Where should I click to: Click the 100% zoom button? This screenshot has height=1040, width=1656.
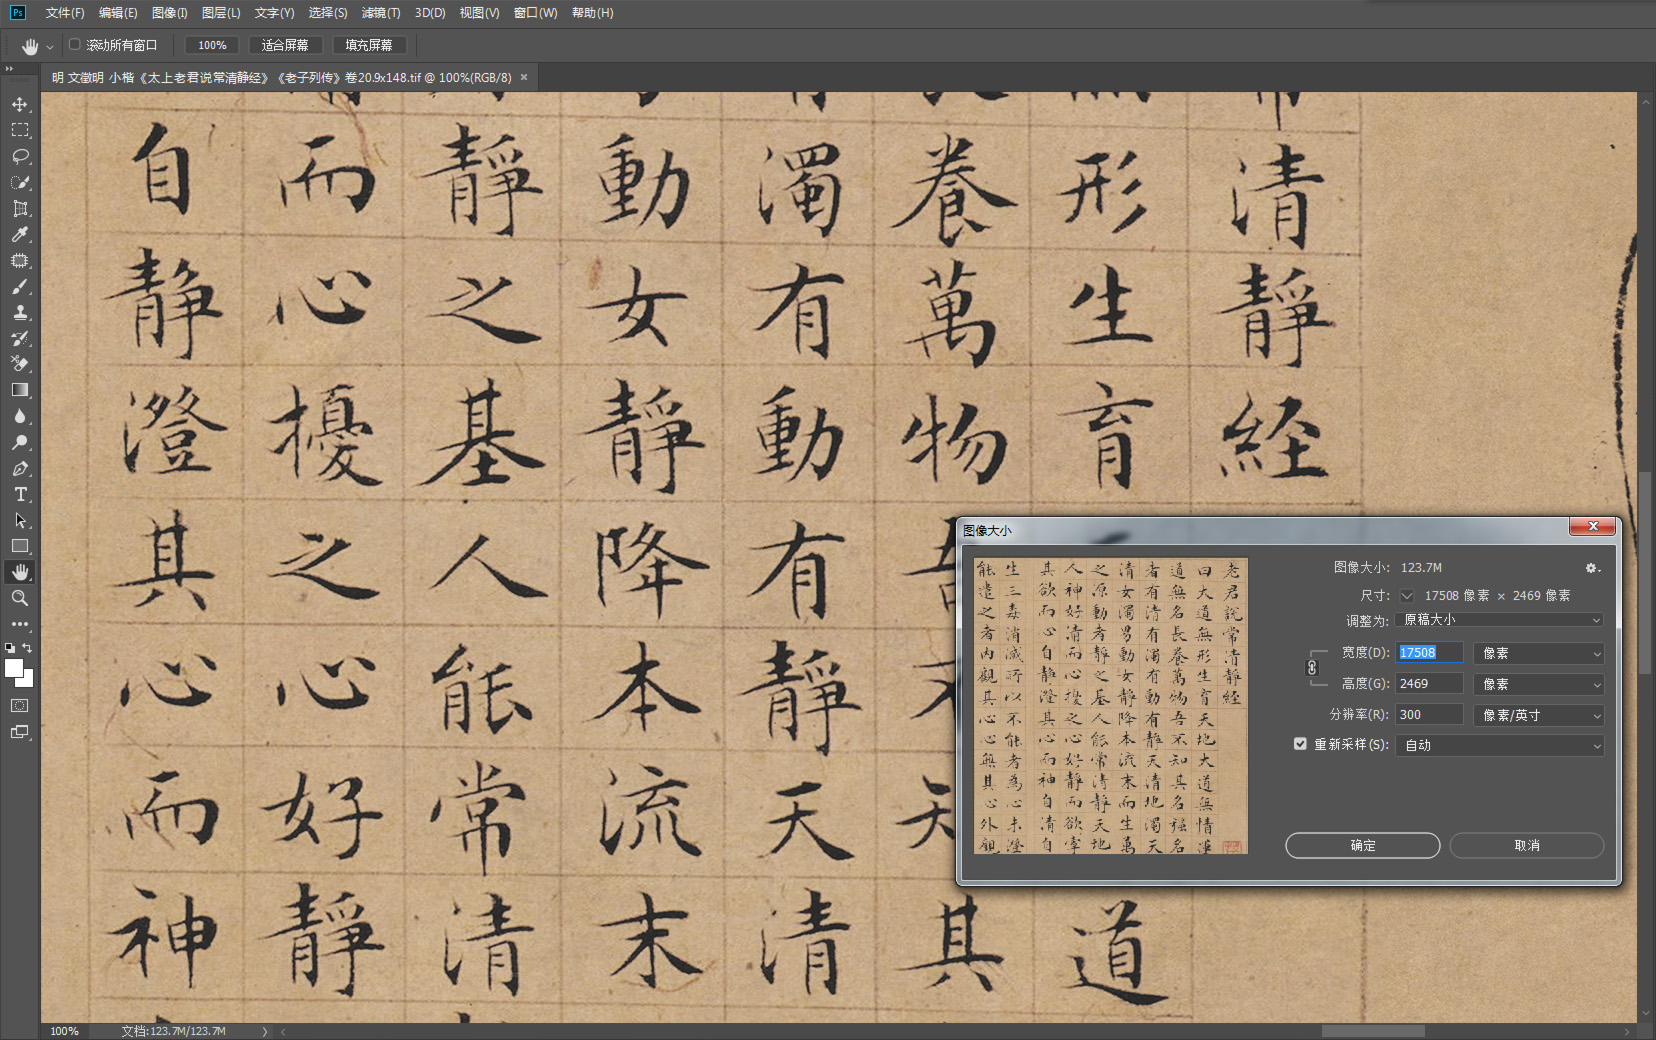(212, 45)
